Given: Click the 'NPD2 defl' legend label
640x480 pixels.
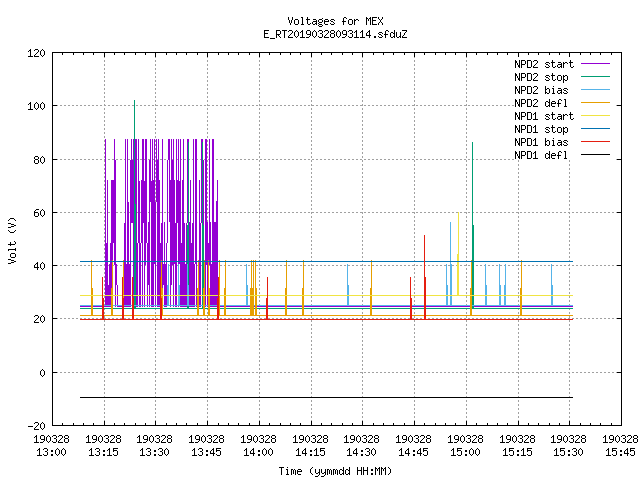Looking at the screenshot, I should (x=541, y=103).
